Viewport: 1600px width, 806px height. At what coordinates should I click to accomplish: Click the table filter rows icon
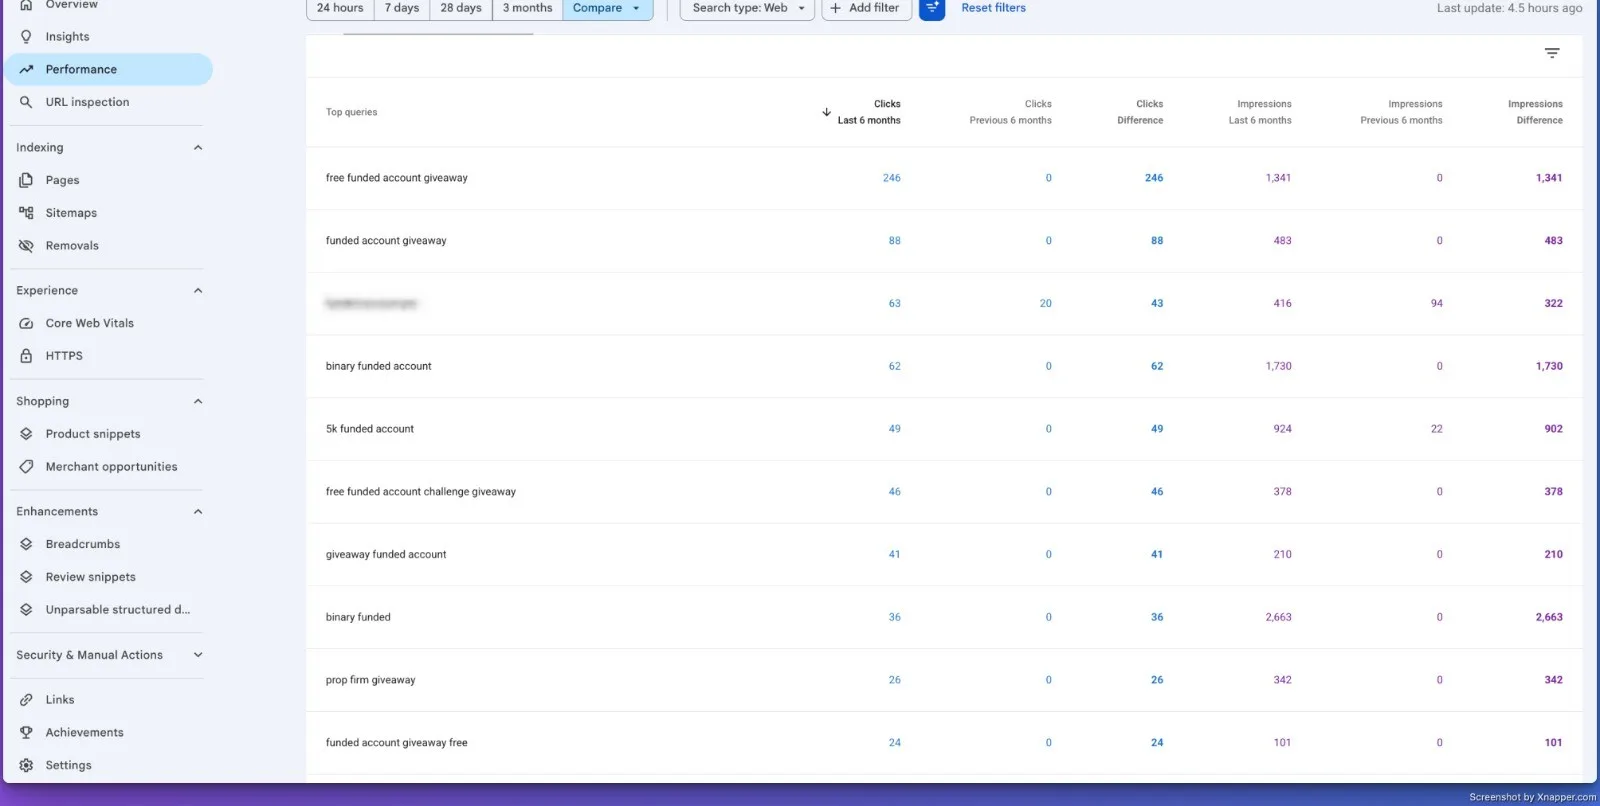[1552, 53]
